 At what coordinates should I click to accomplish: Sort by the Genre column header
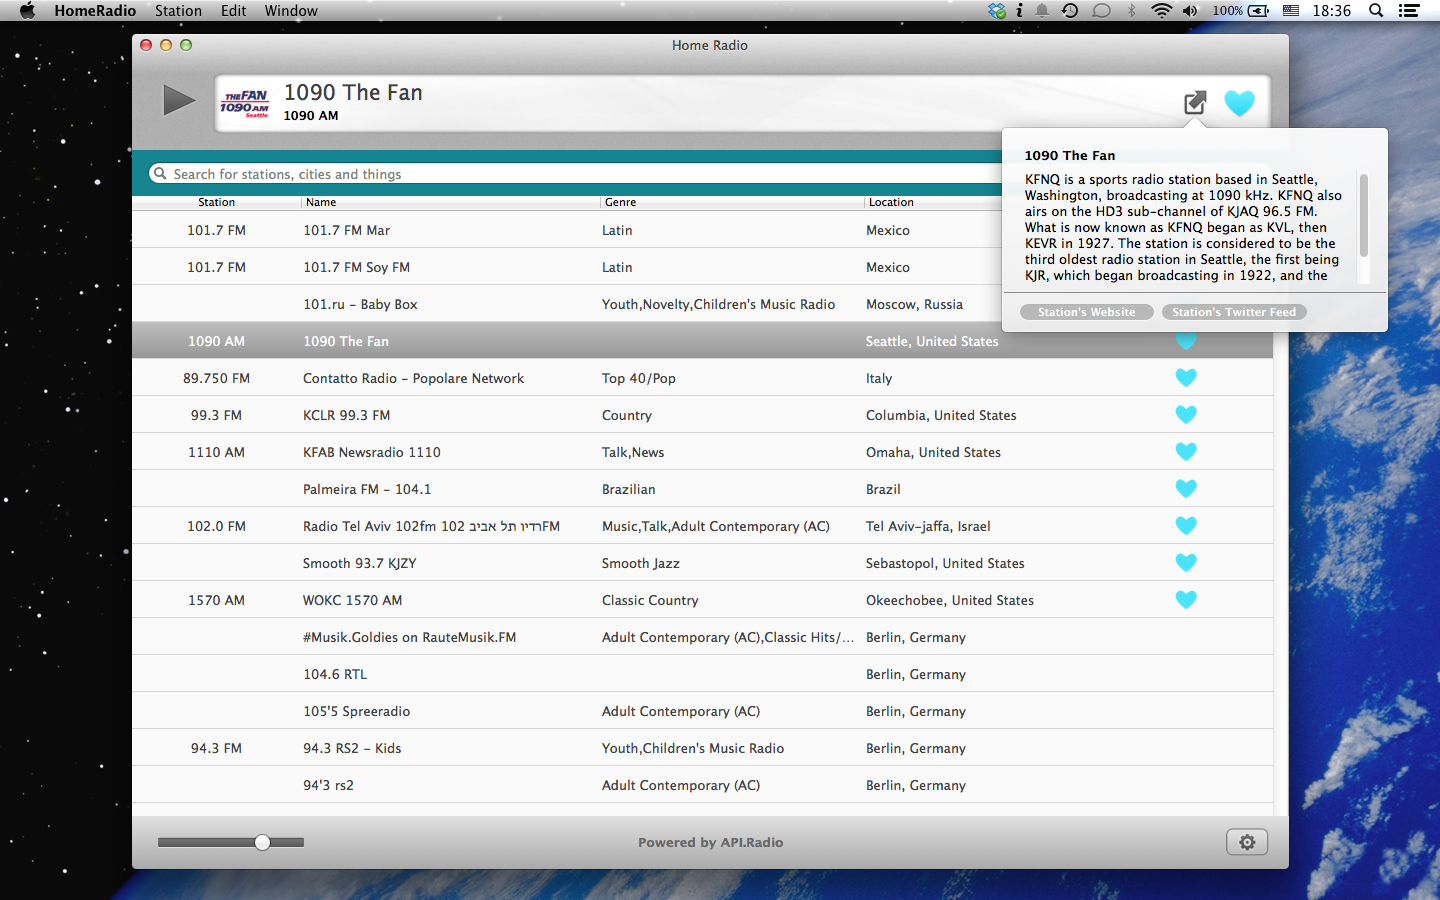coord(732,202)
